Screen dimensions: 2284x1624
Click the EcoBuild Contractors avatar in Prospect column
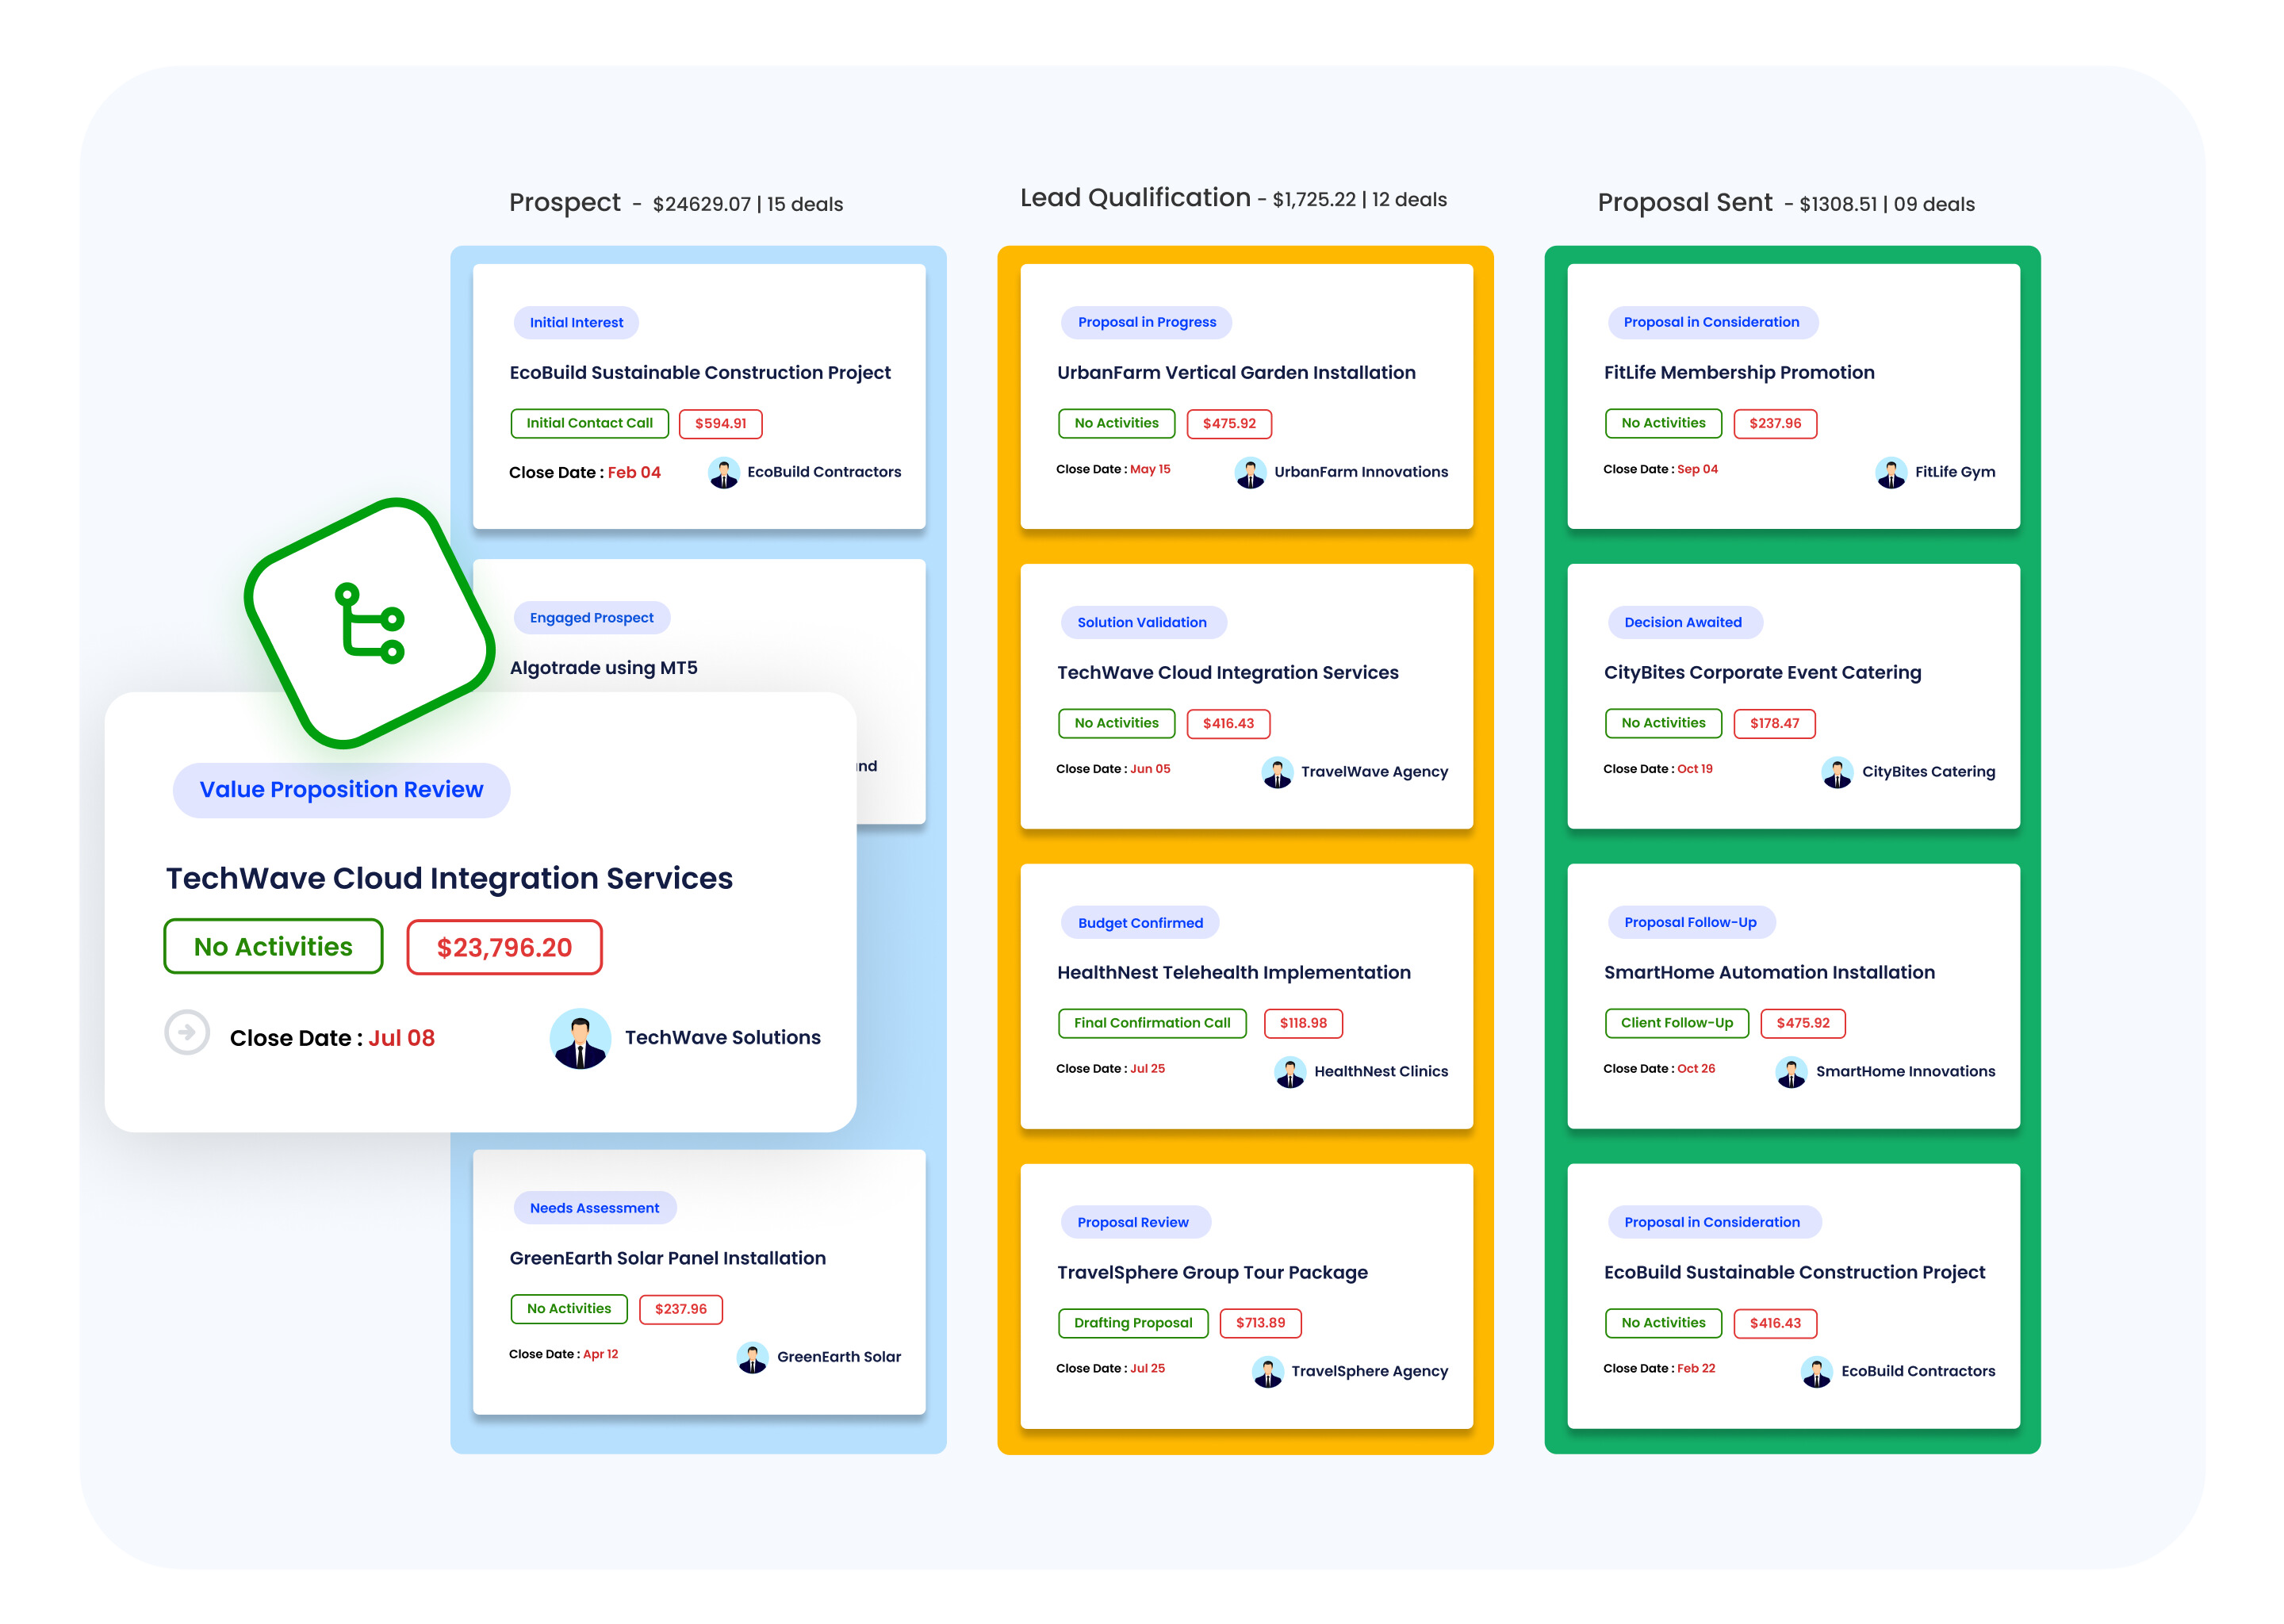(x=724, y=472)
